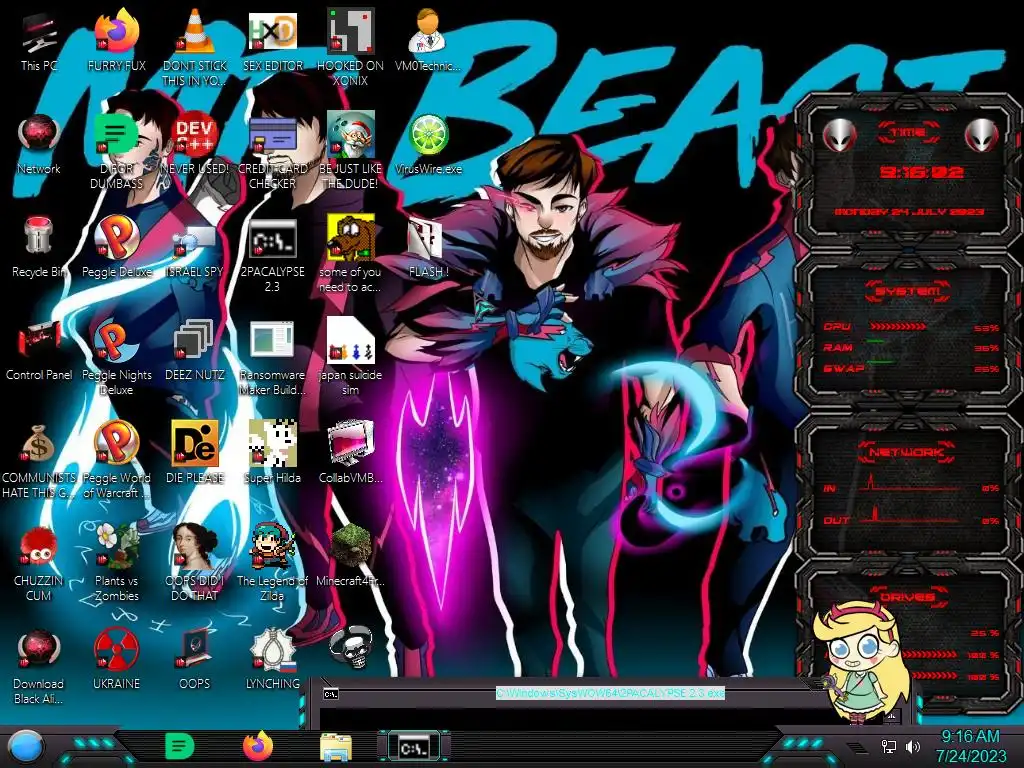Open File Explorer from the taskbar
Screen dimensions: 1024x768
336,747
